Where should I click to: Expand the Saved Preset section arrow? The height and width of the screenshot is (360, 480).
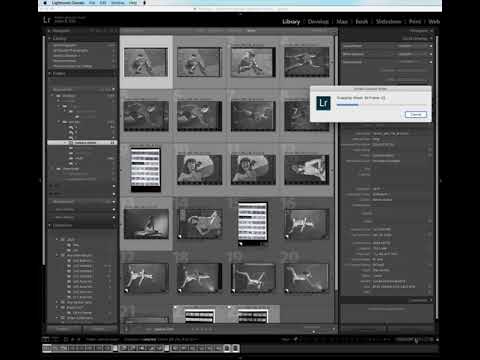(x=431, y=46)
